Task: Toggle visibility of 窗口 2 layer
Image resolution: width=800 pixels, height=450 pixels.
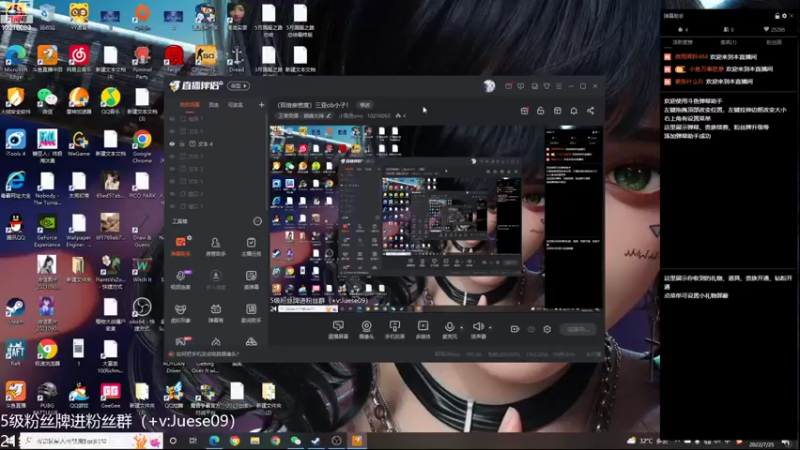Action: (172, 194)
